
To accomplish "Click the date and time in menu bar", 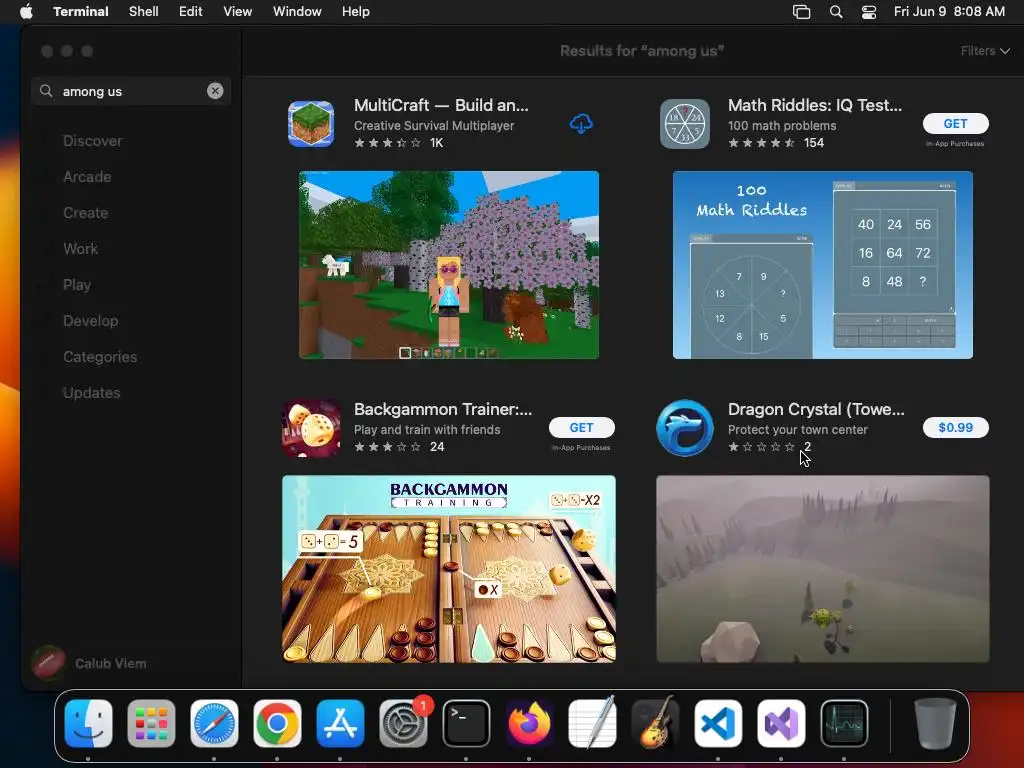I will pyautogui.click(x=949, y=12).
